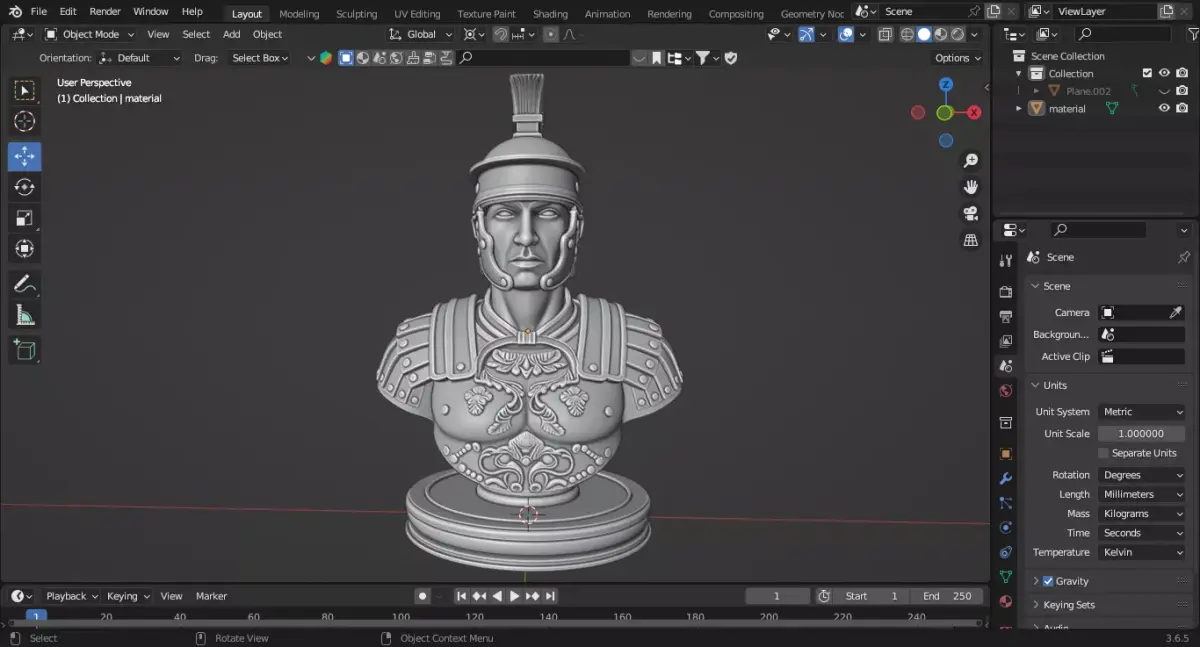The image size is (1200, 647).
Task: Switch to the Shading workspace tab
Action: (x=550, y=14)
